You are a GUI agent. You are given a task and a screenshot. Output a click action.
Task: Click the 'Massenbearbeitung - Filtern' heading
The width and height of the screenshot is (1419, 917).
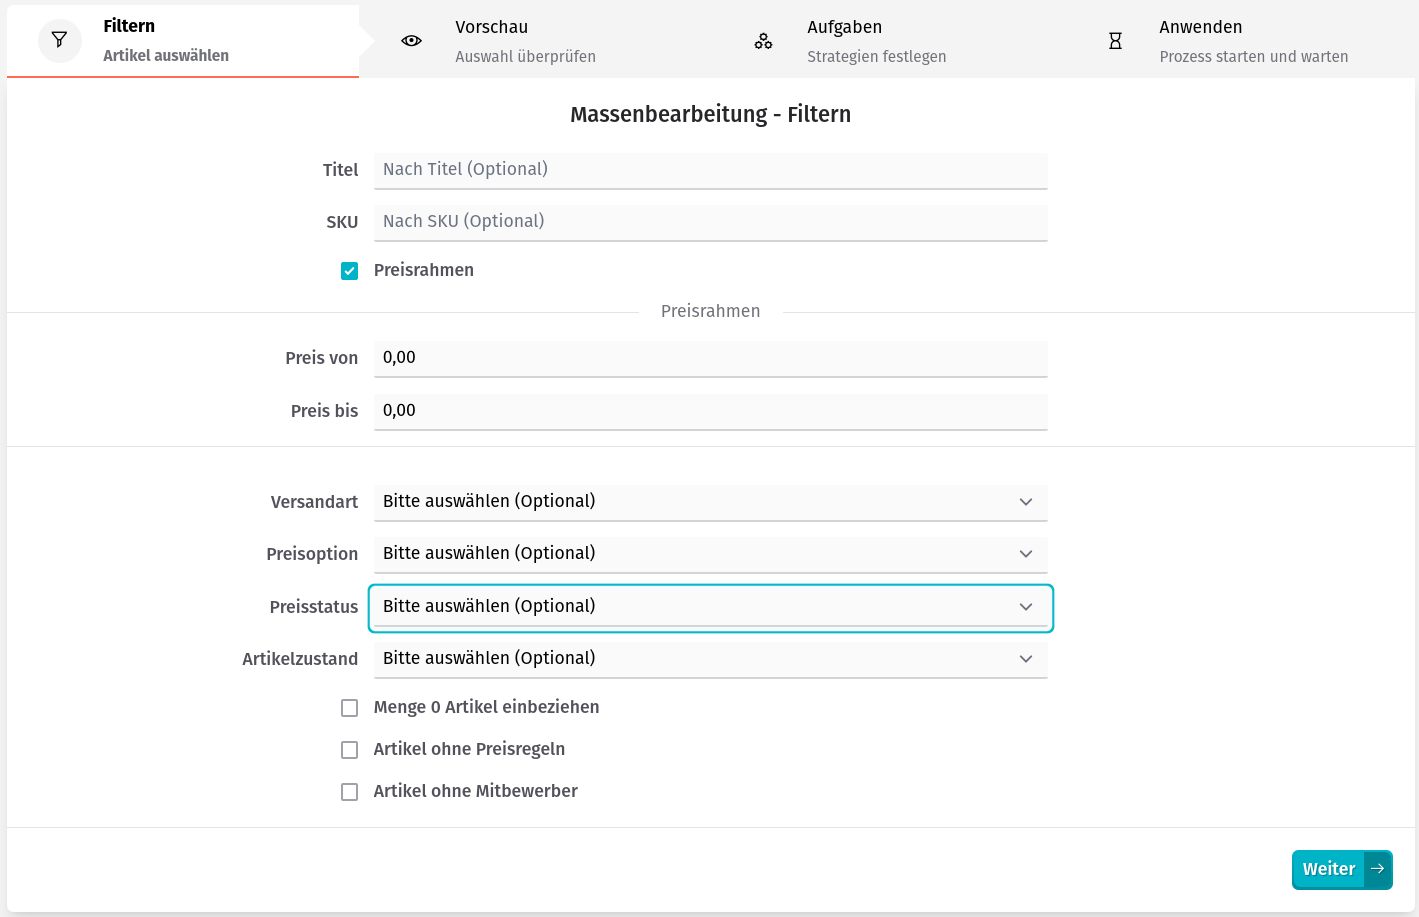click(710, 114)
